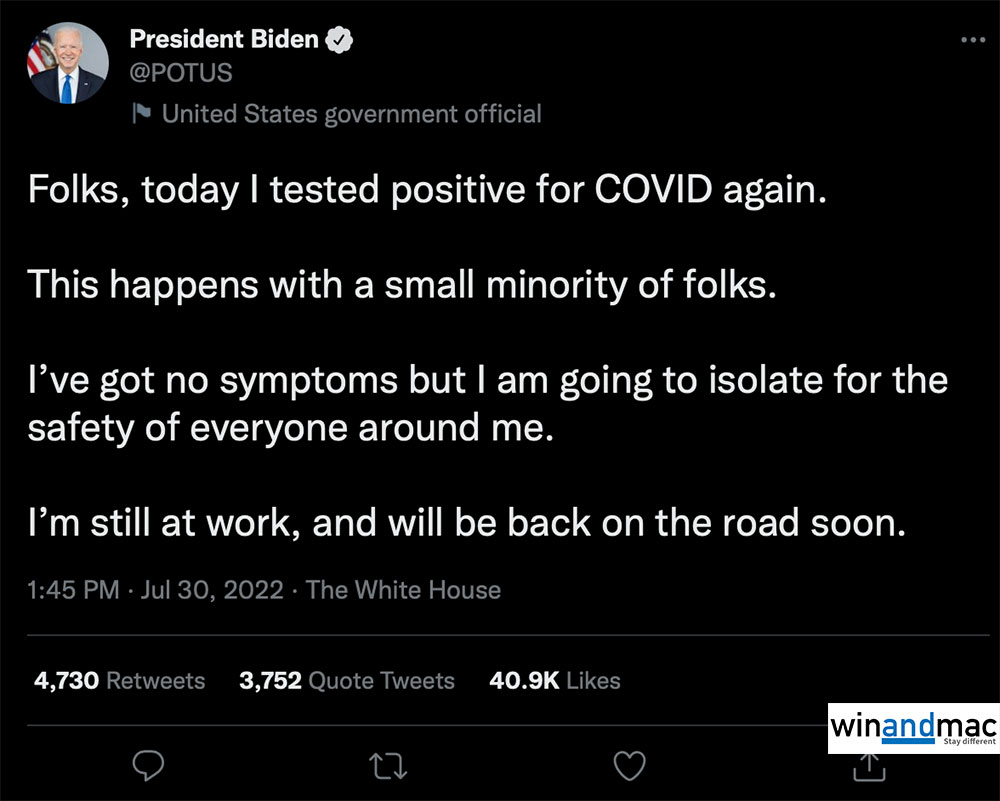Open The White House source label
The width and height of the screenshot is (1000, 801).
point(403,590)
